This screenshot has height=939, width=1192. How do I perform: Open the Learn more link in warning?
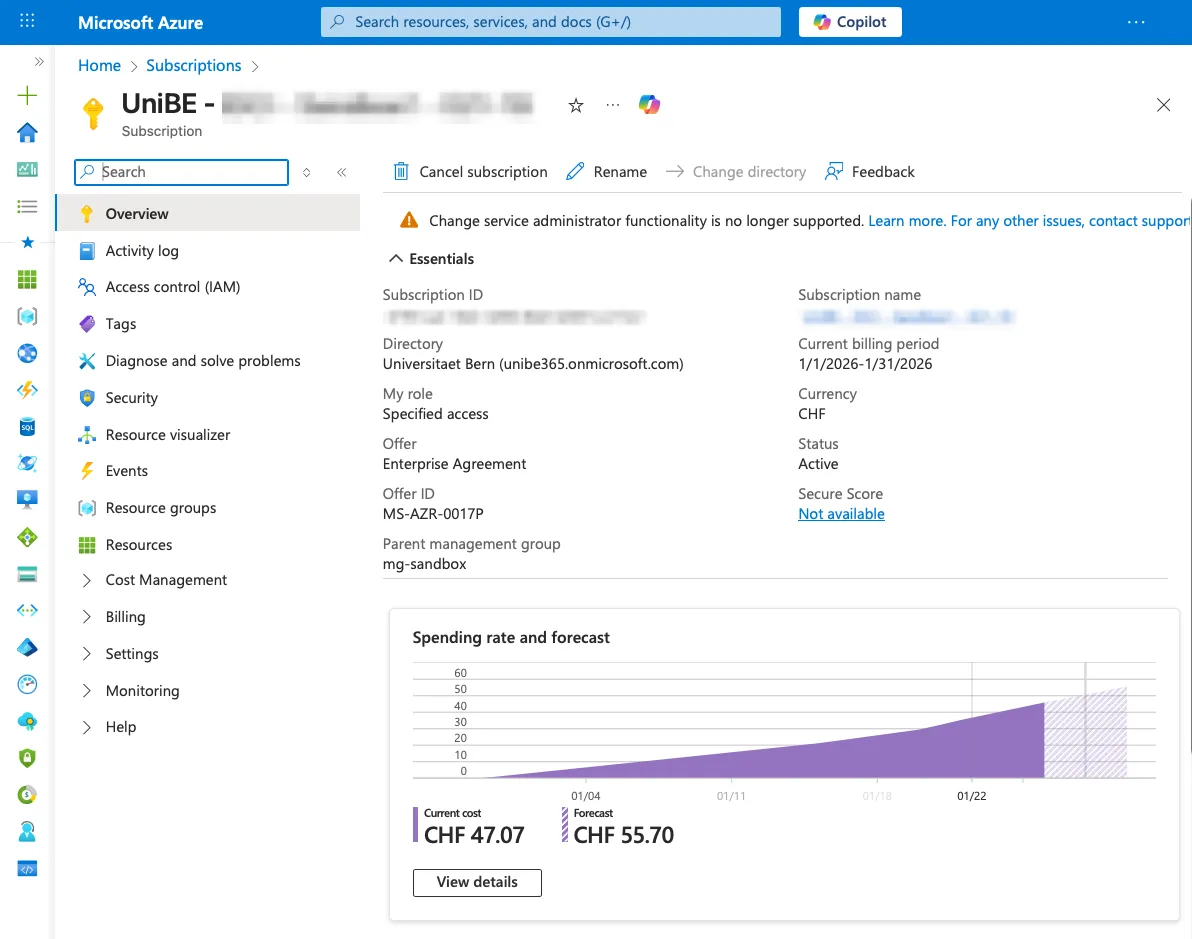pyautogui.click(x=906, y=220)
